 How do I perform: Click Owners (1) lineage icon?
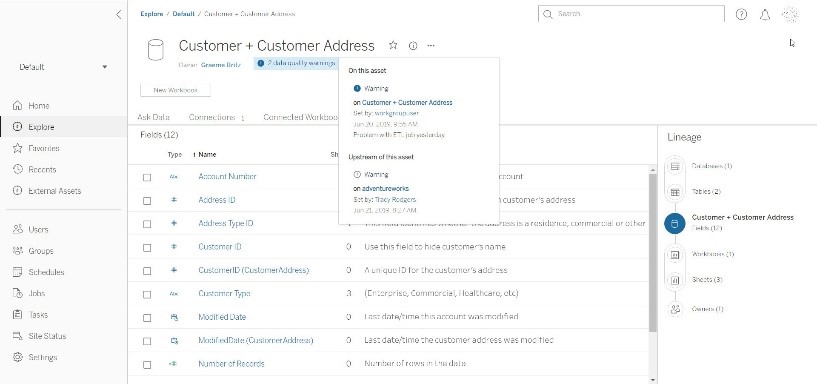click(x=675, y=309)
